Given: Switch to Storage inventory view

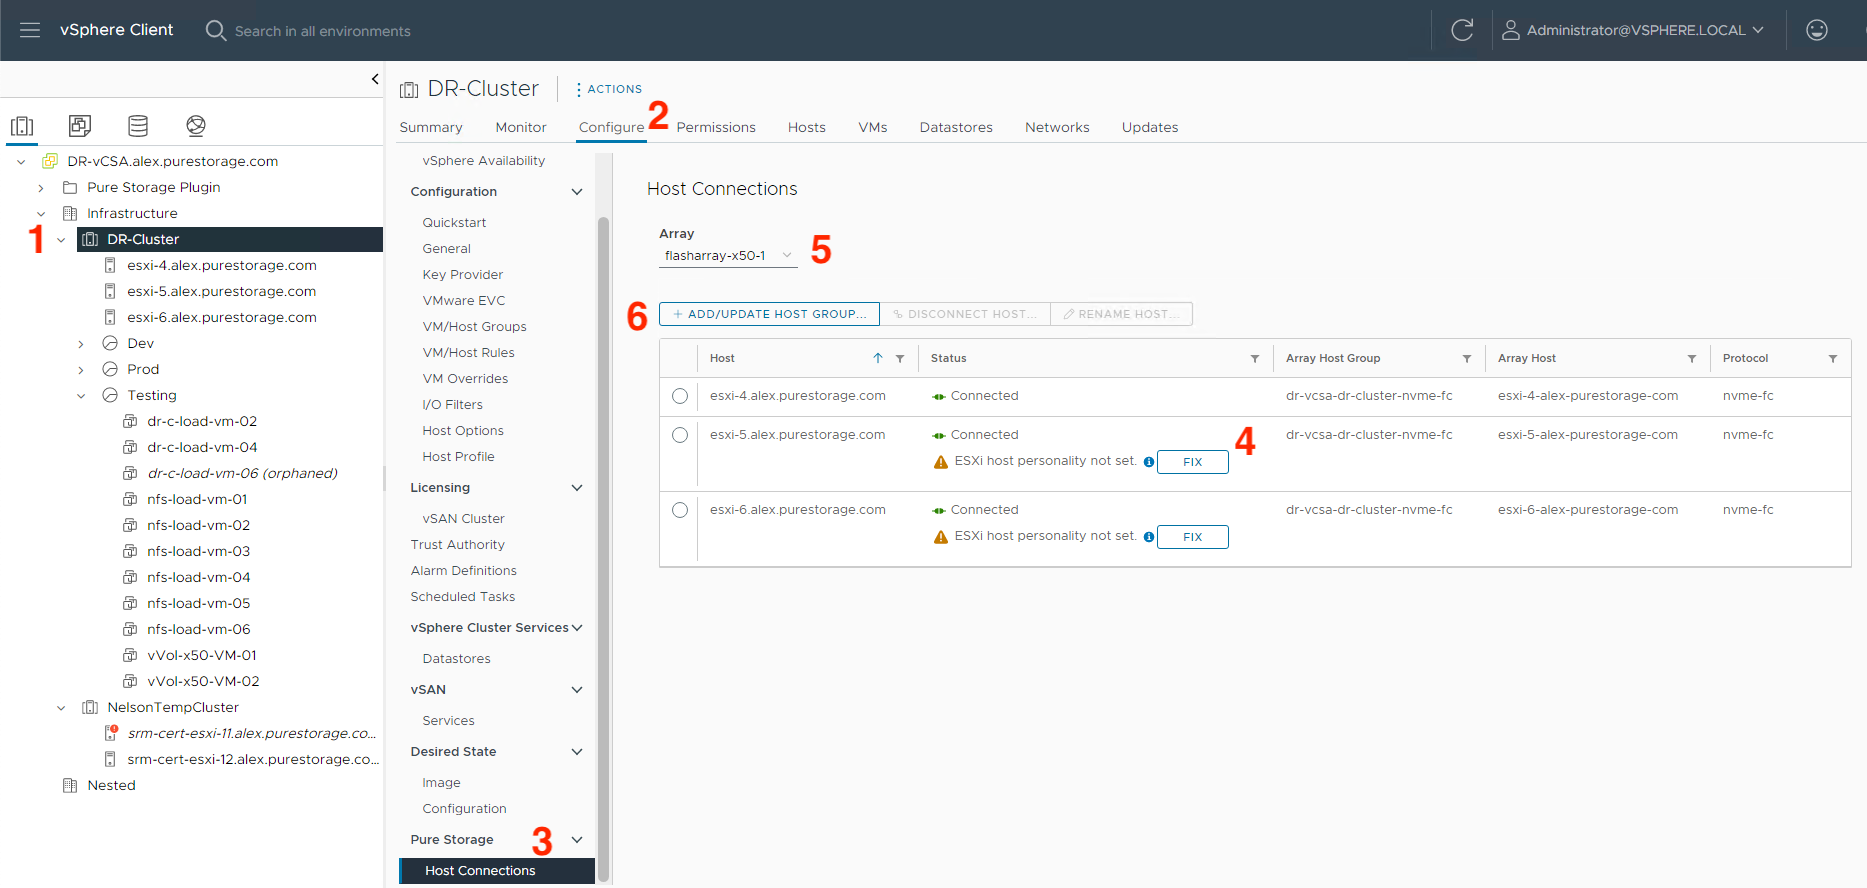Looking at the screenshot, I should (138, 126).
